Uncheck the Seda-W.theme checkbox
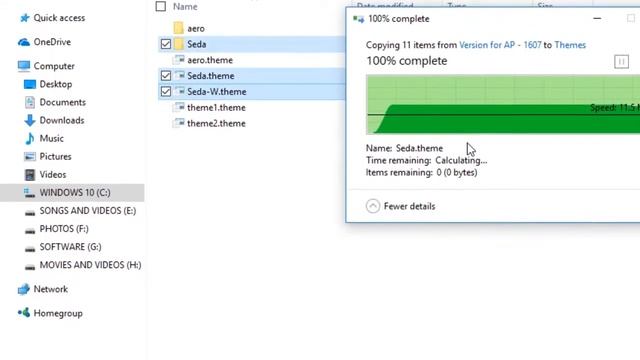The image size is (640, 360). click(166, 92)
